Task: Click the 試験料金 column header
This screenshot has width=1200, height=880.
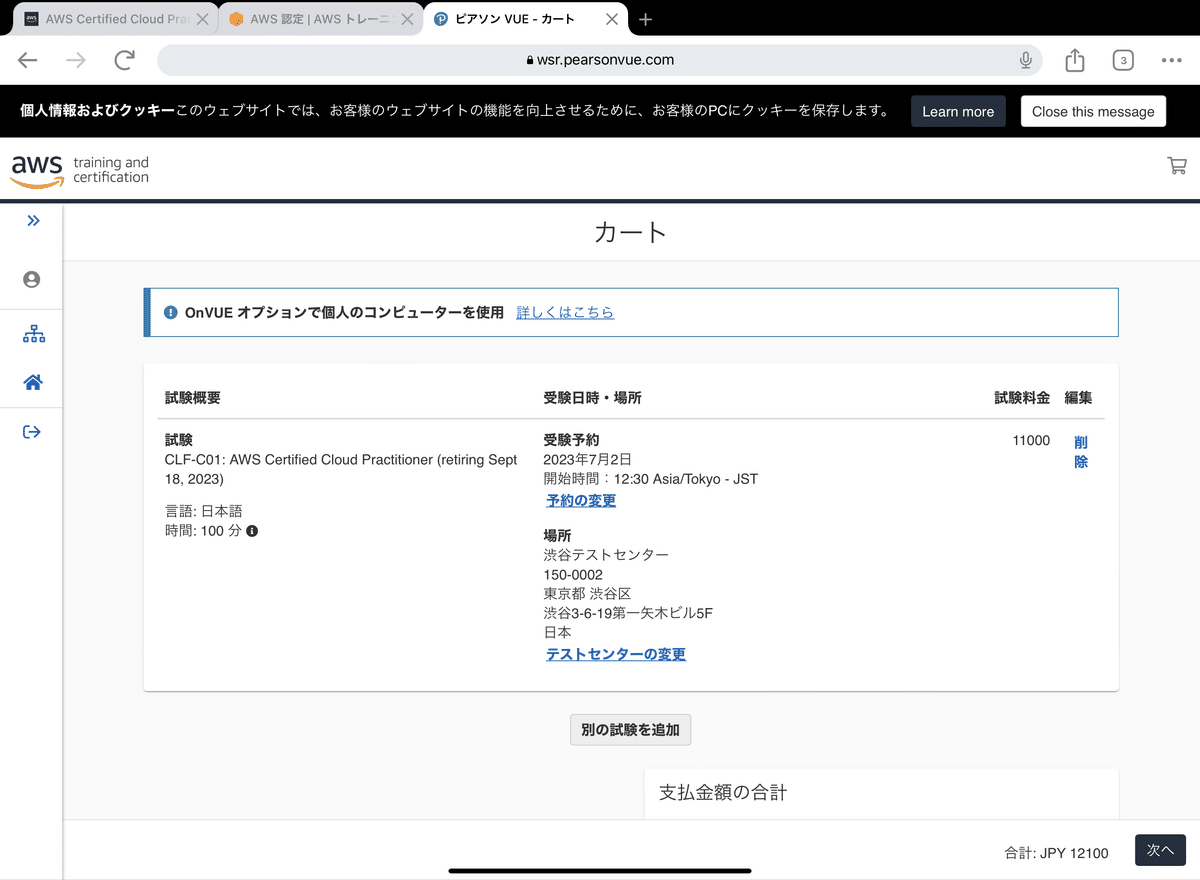Action: pos(1022,398)
